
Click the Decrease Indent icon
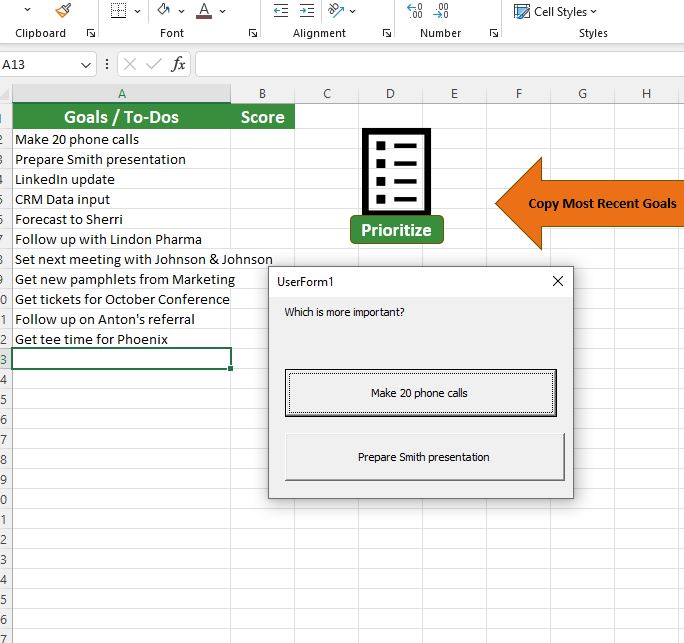[281, 11]
